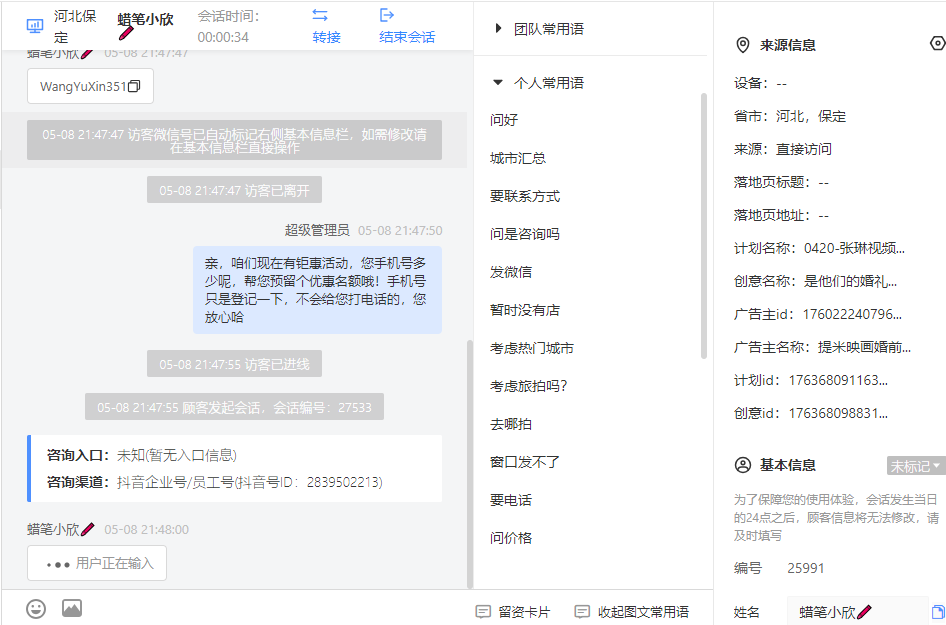This screenshot has width=946, height=625.
Task: Select the 问好 quick phrase
Action: (504, 120)
